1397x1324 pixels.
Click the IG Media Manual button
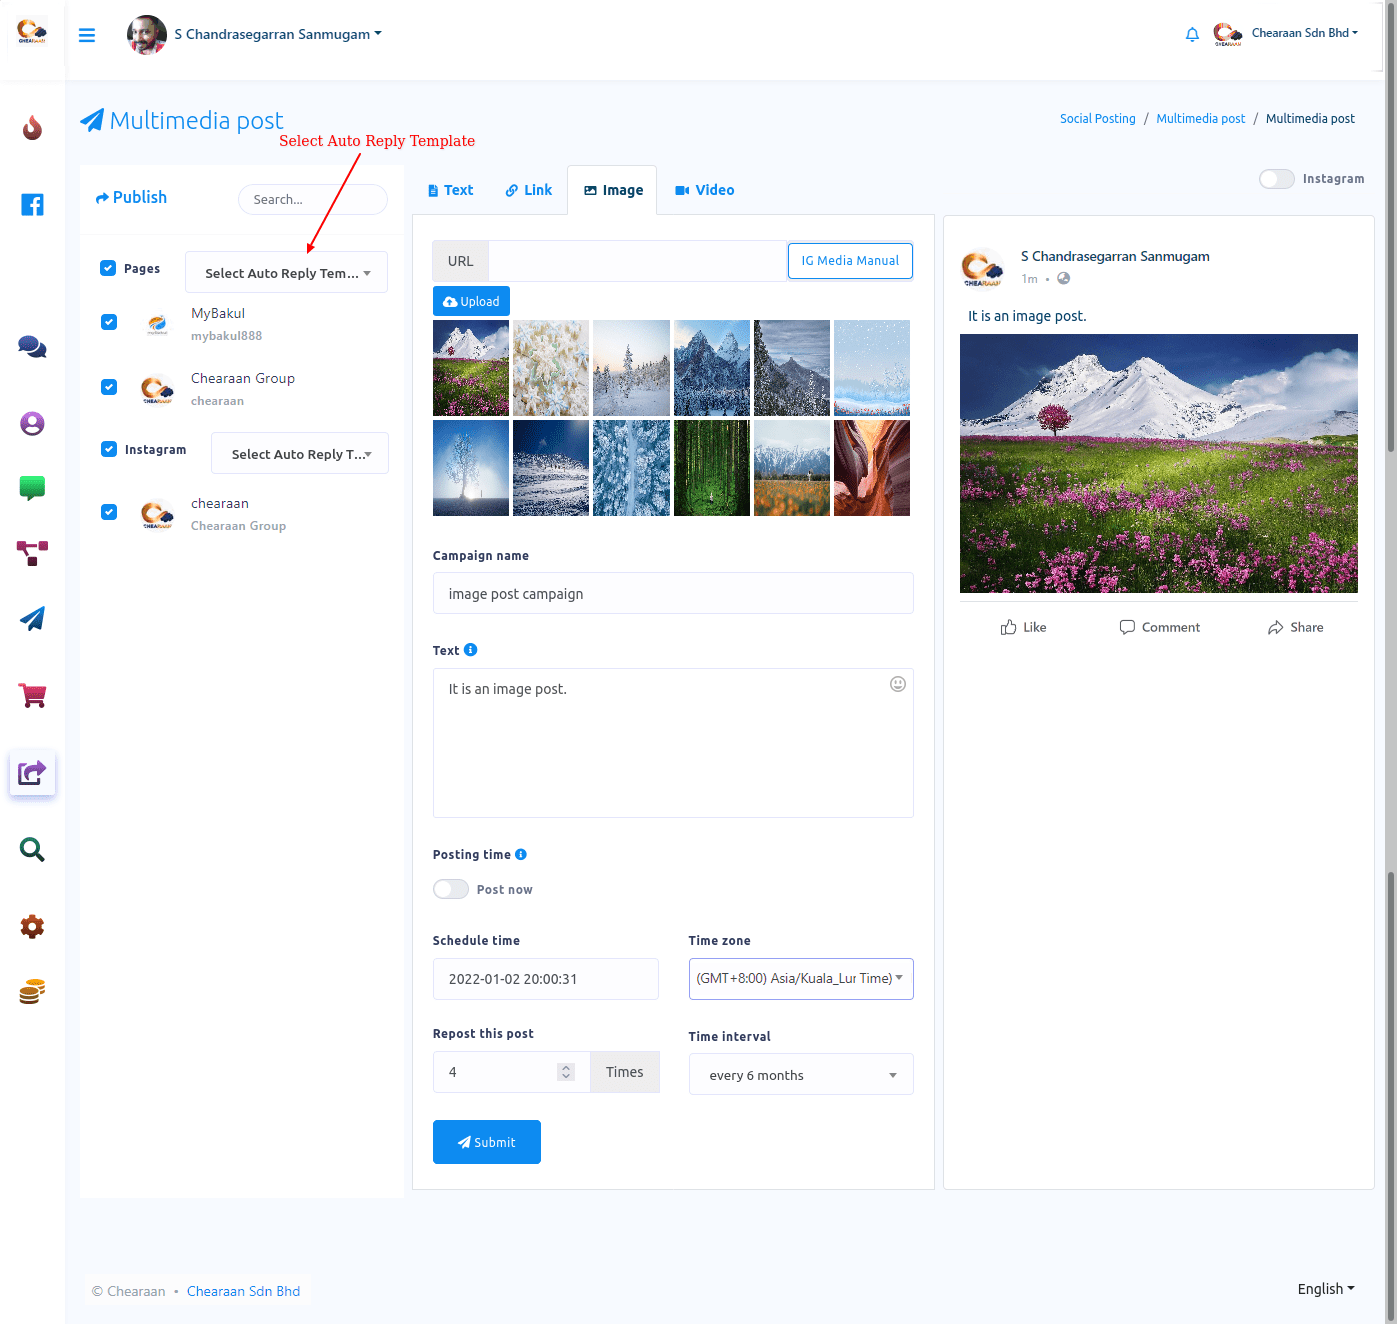tap(849, 261)
